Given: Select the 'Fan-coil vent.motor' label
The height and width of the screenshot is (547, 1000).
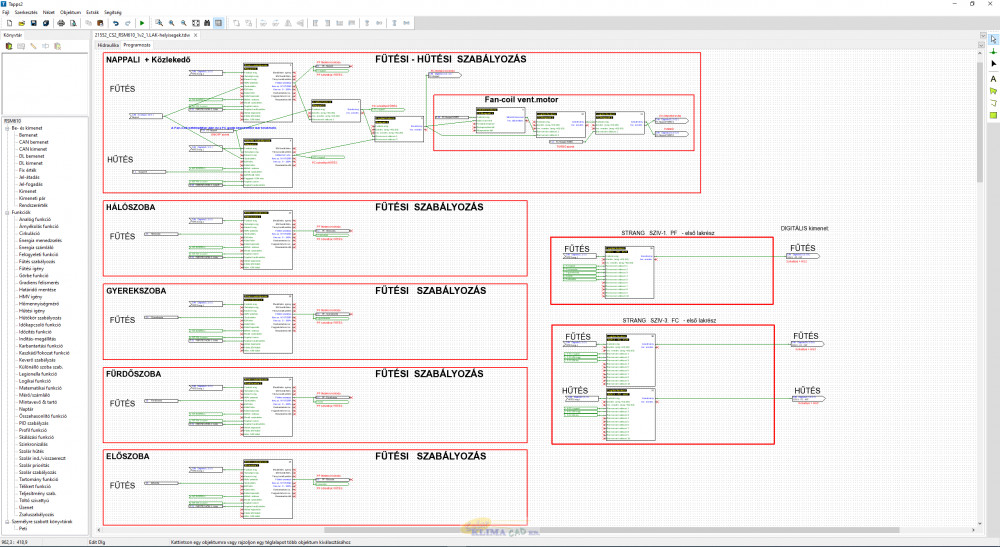Looking at the screenshot, I should click(521, 99).
